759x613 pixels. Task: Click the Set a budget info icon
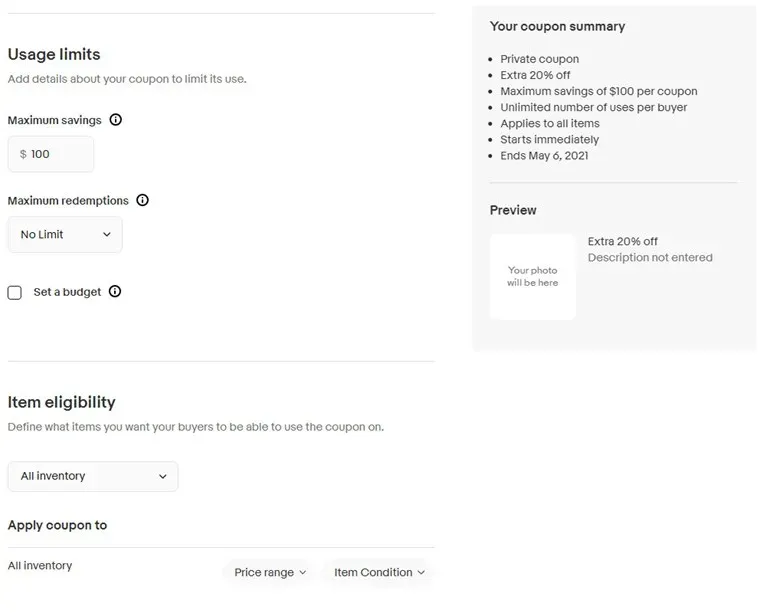click(x=115, y=291)
